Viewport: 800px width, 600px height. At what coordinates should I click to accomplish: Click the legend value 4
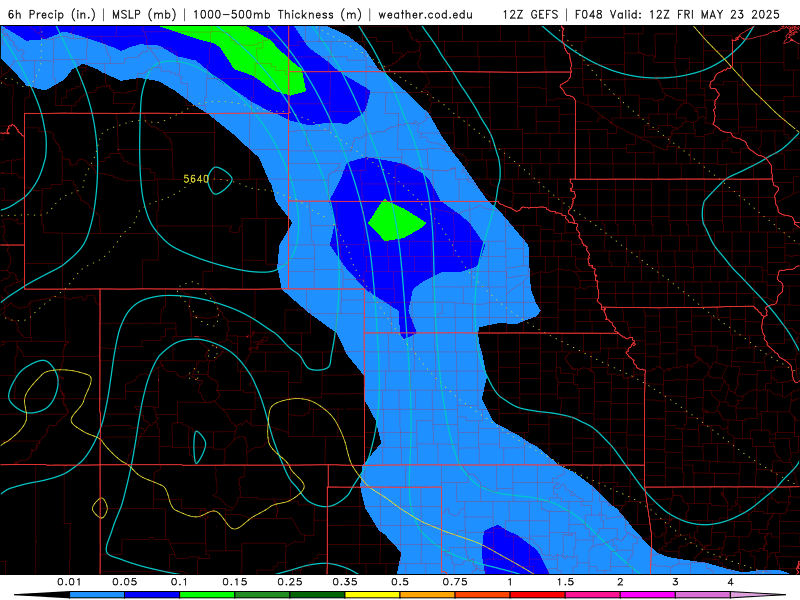point(731,582)
